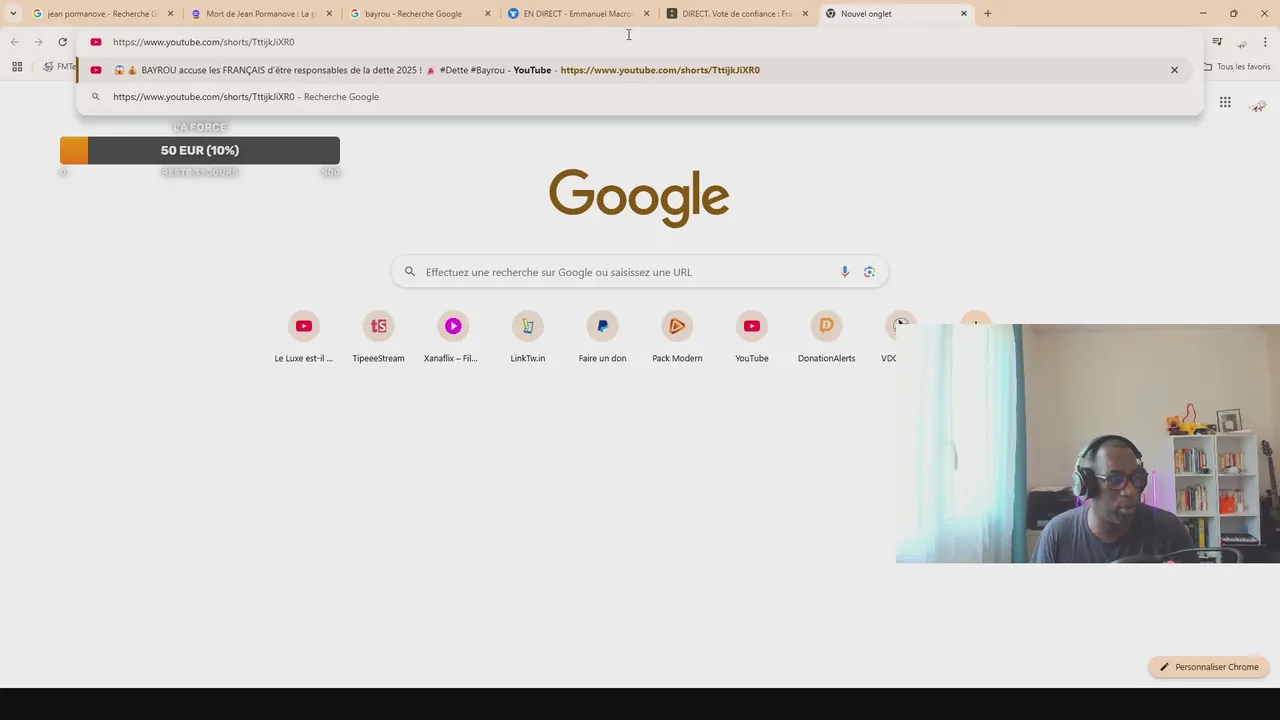Close the 'DIRECT. Vote de confiance' tab
Image resolution: width=1280 pixels, height=720 pixels.
[805, 14]
